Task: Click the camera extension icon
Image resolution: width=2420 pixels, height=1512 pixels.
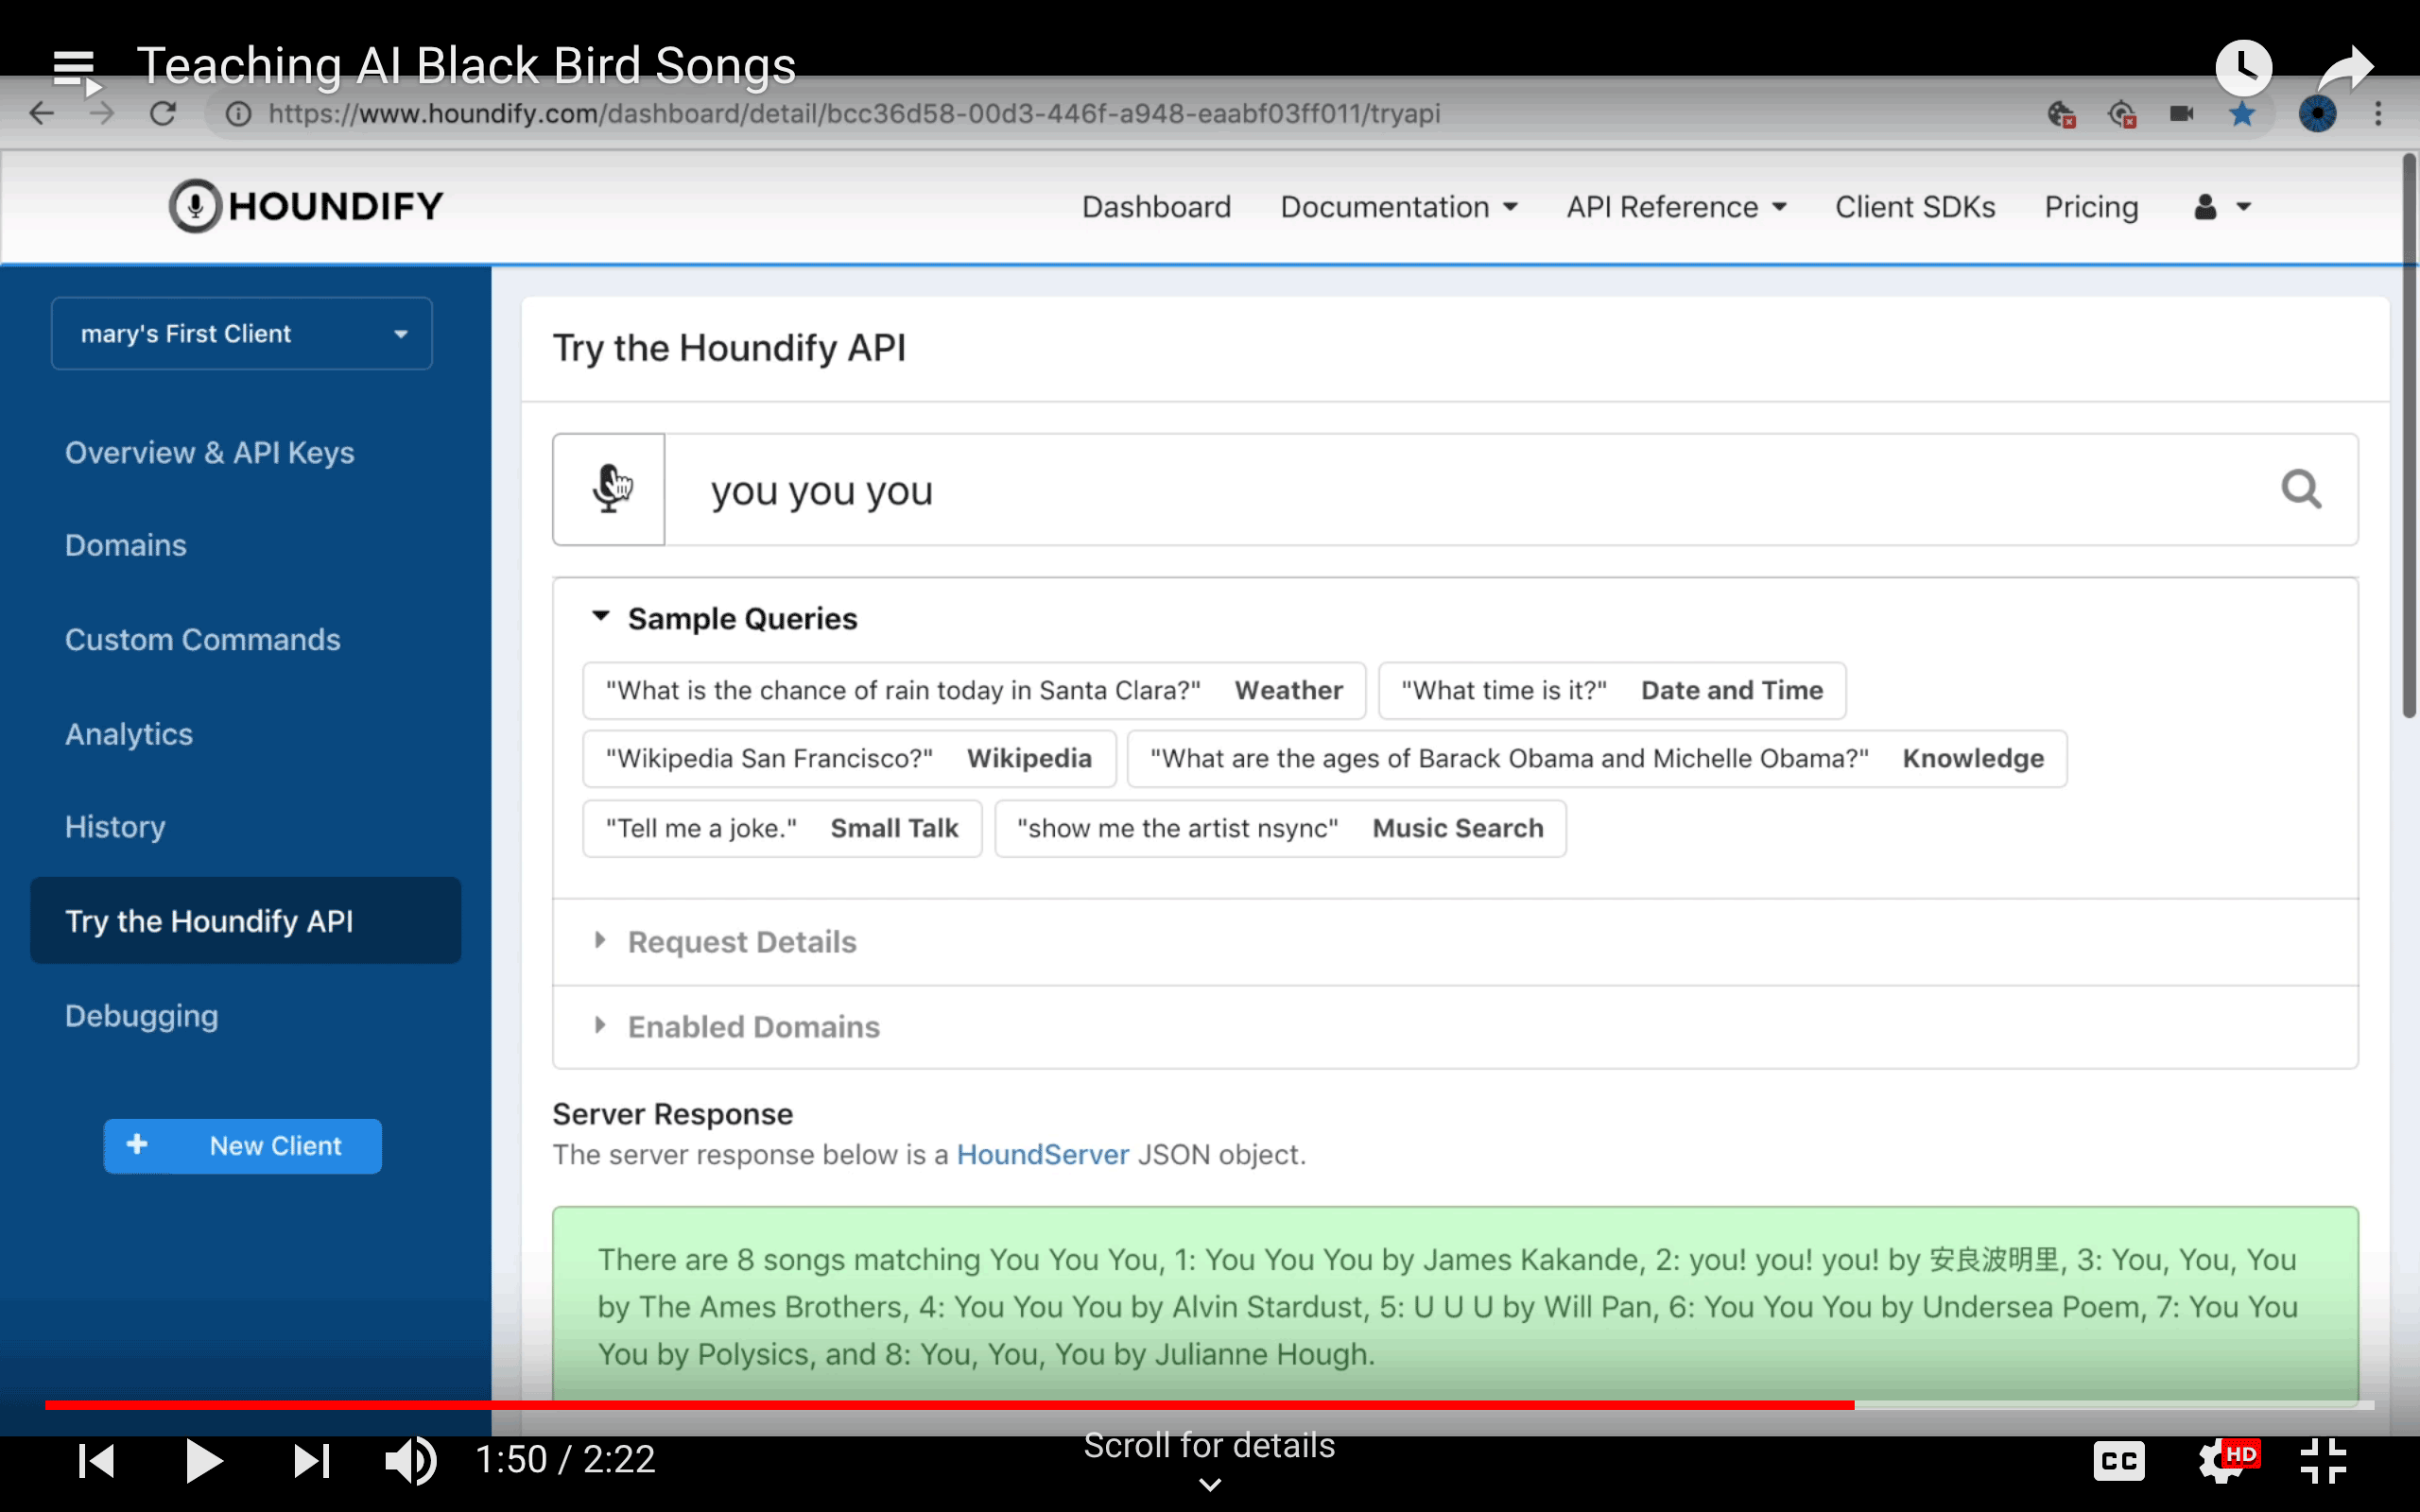Action: [x=2182, y=114]
